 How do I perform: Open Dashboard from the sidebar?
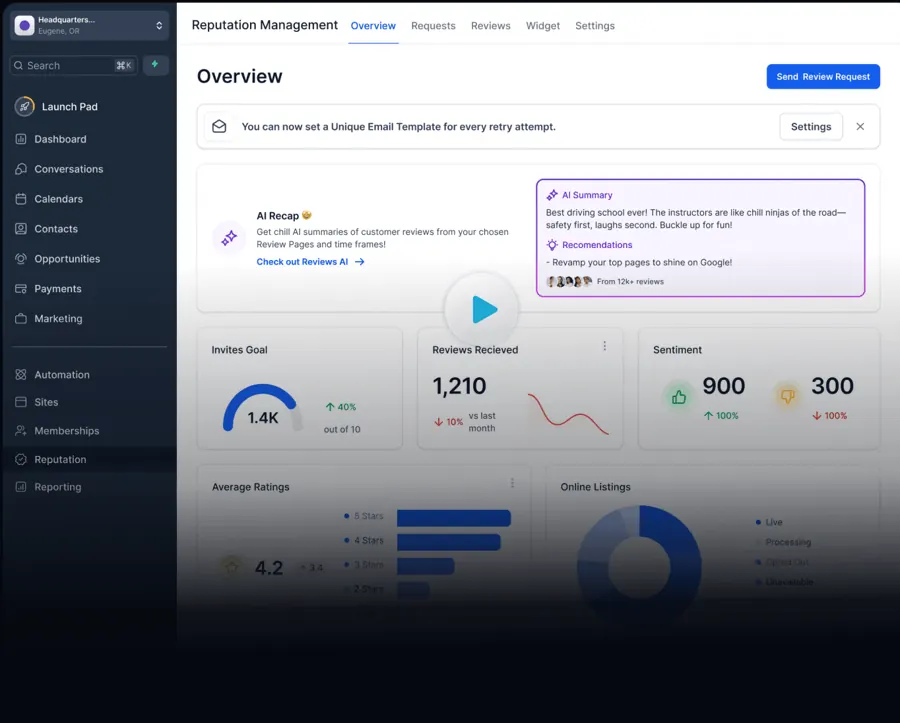60,139
